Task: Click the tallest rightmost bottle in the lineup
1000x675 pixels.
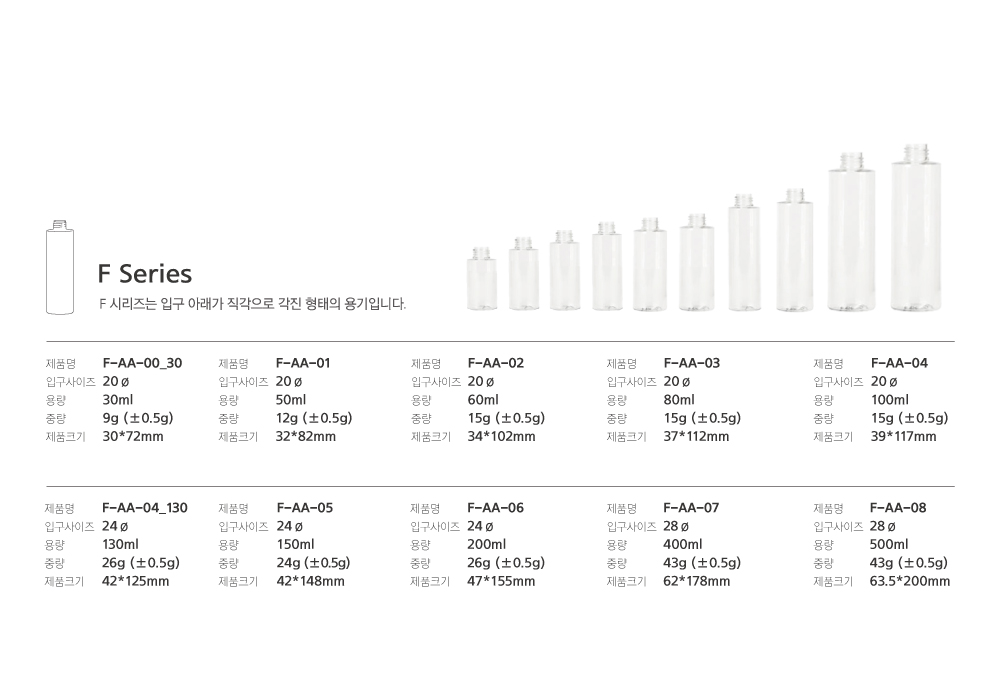Action: (913, 230)
